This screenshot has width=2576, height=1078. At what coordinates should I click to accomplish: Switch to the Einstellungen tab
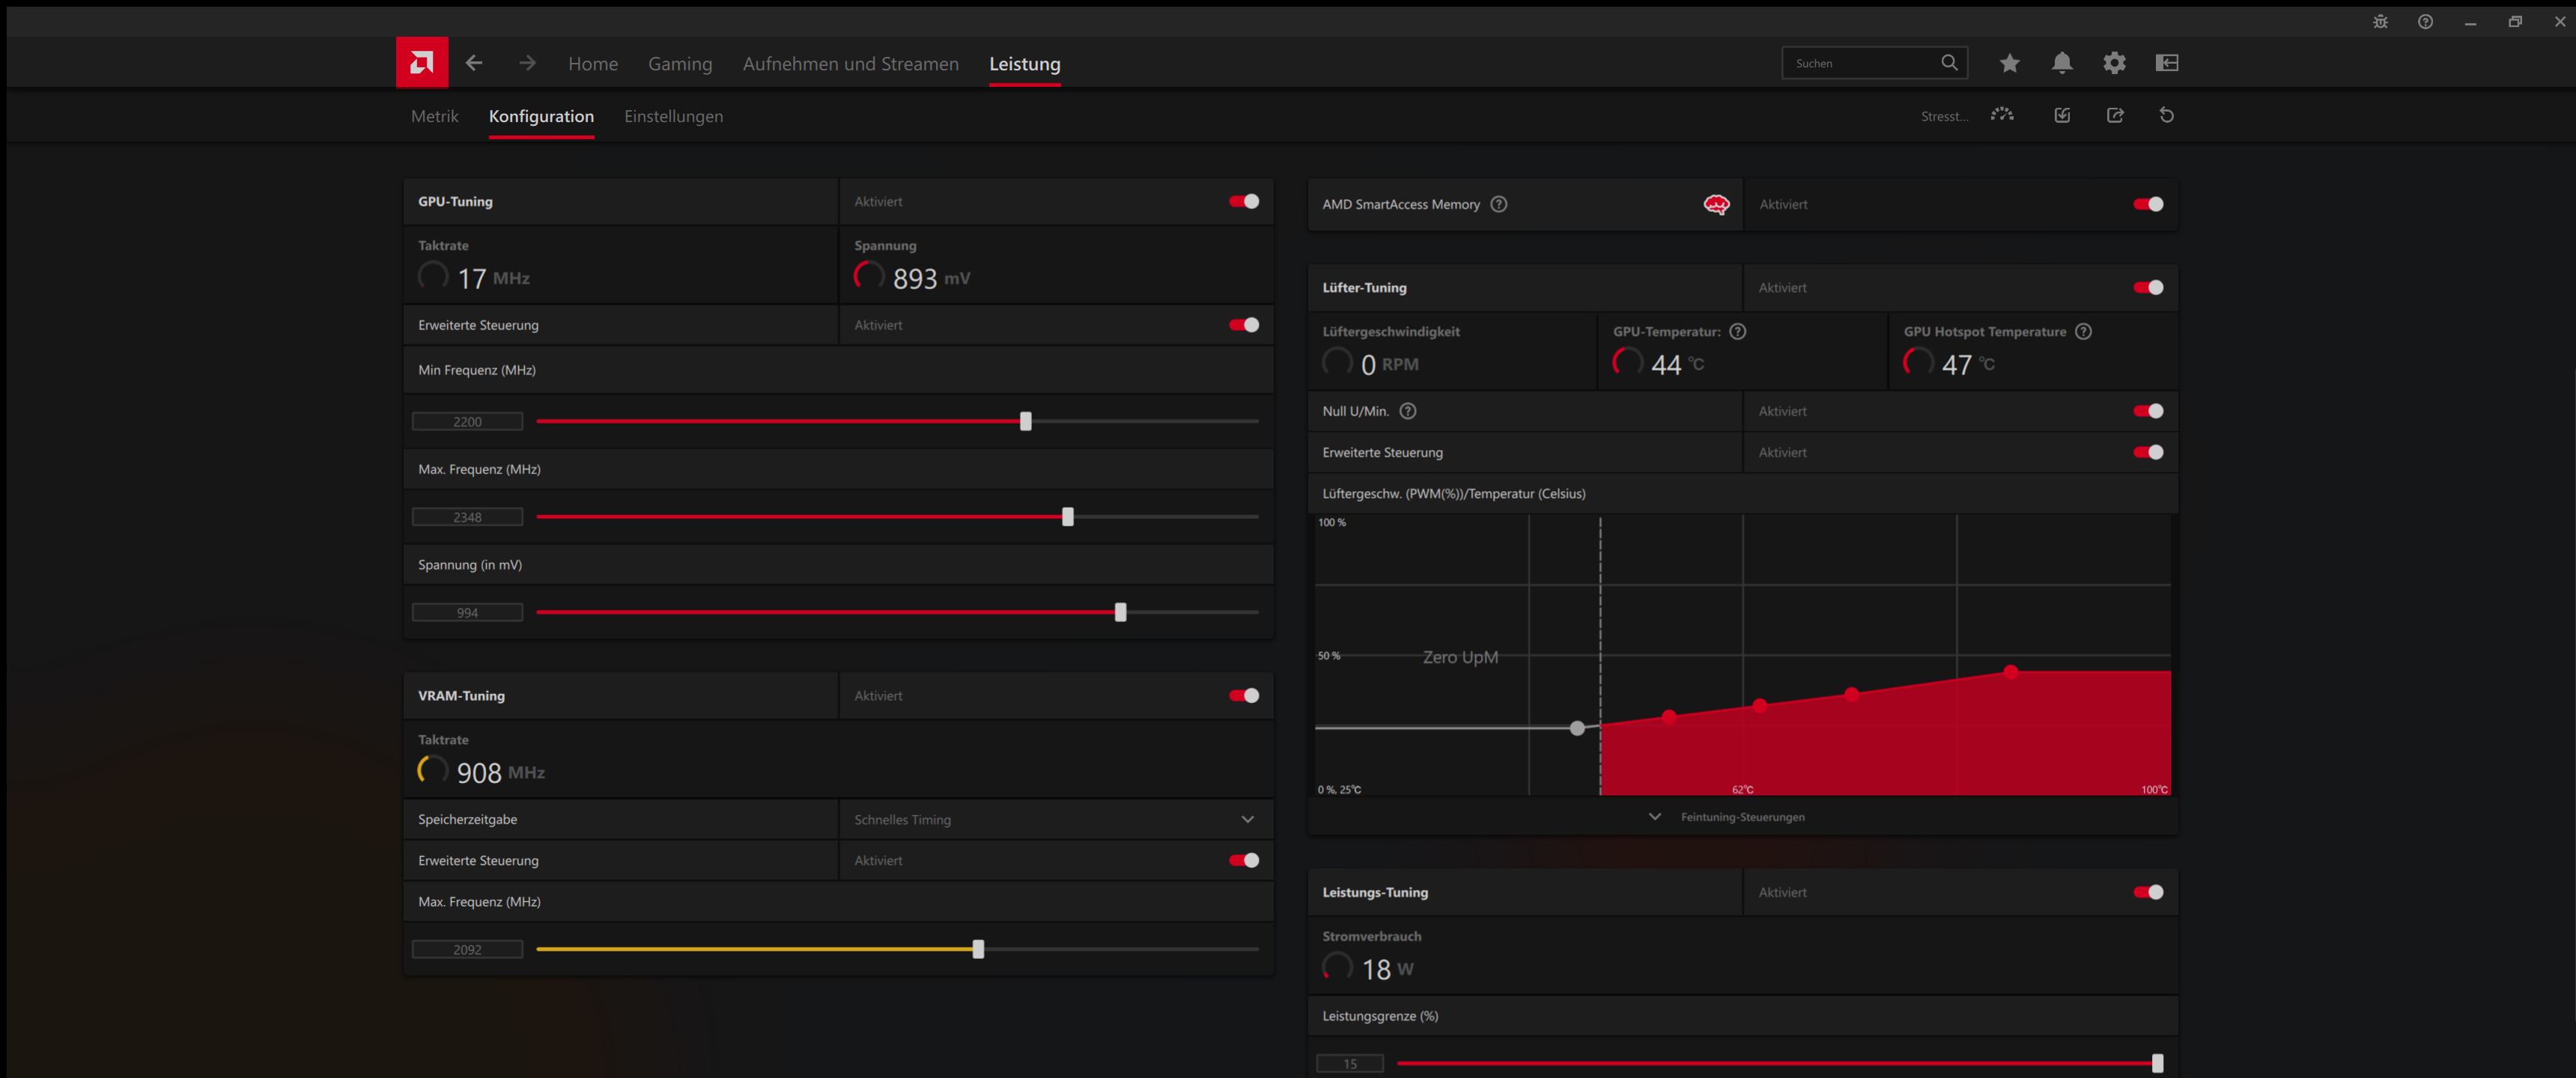point(673,115)
